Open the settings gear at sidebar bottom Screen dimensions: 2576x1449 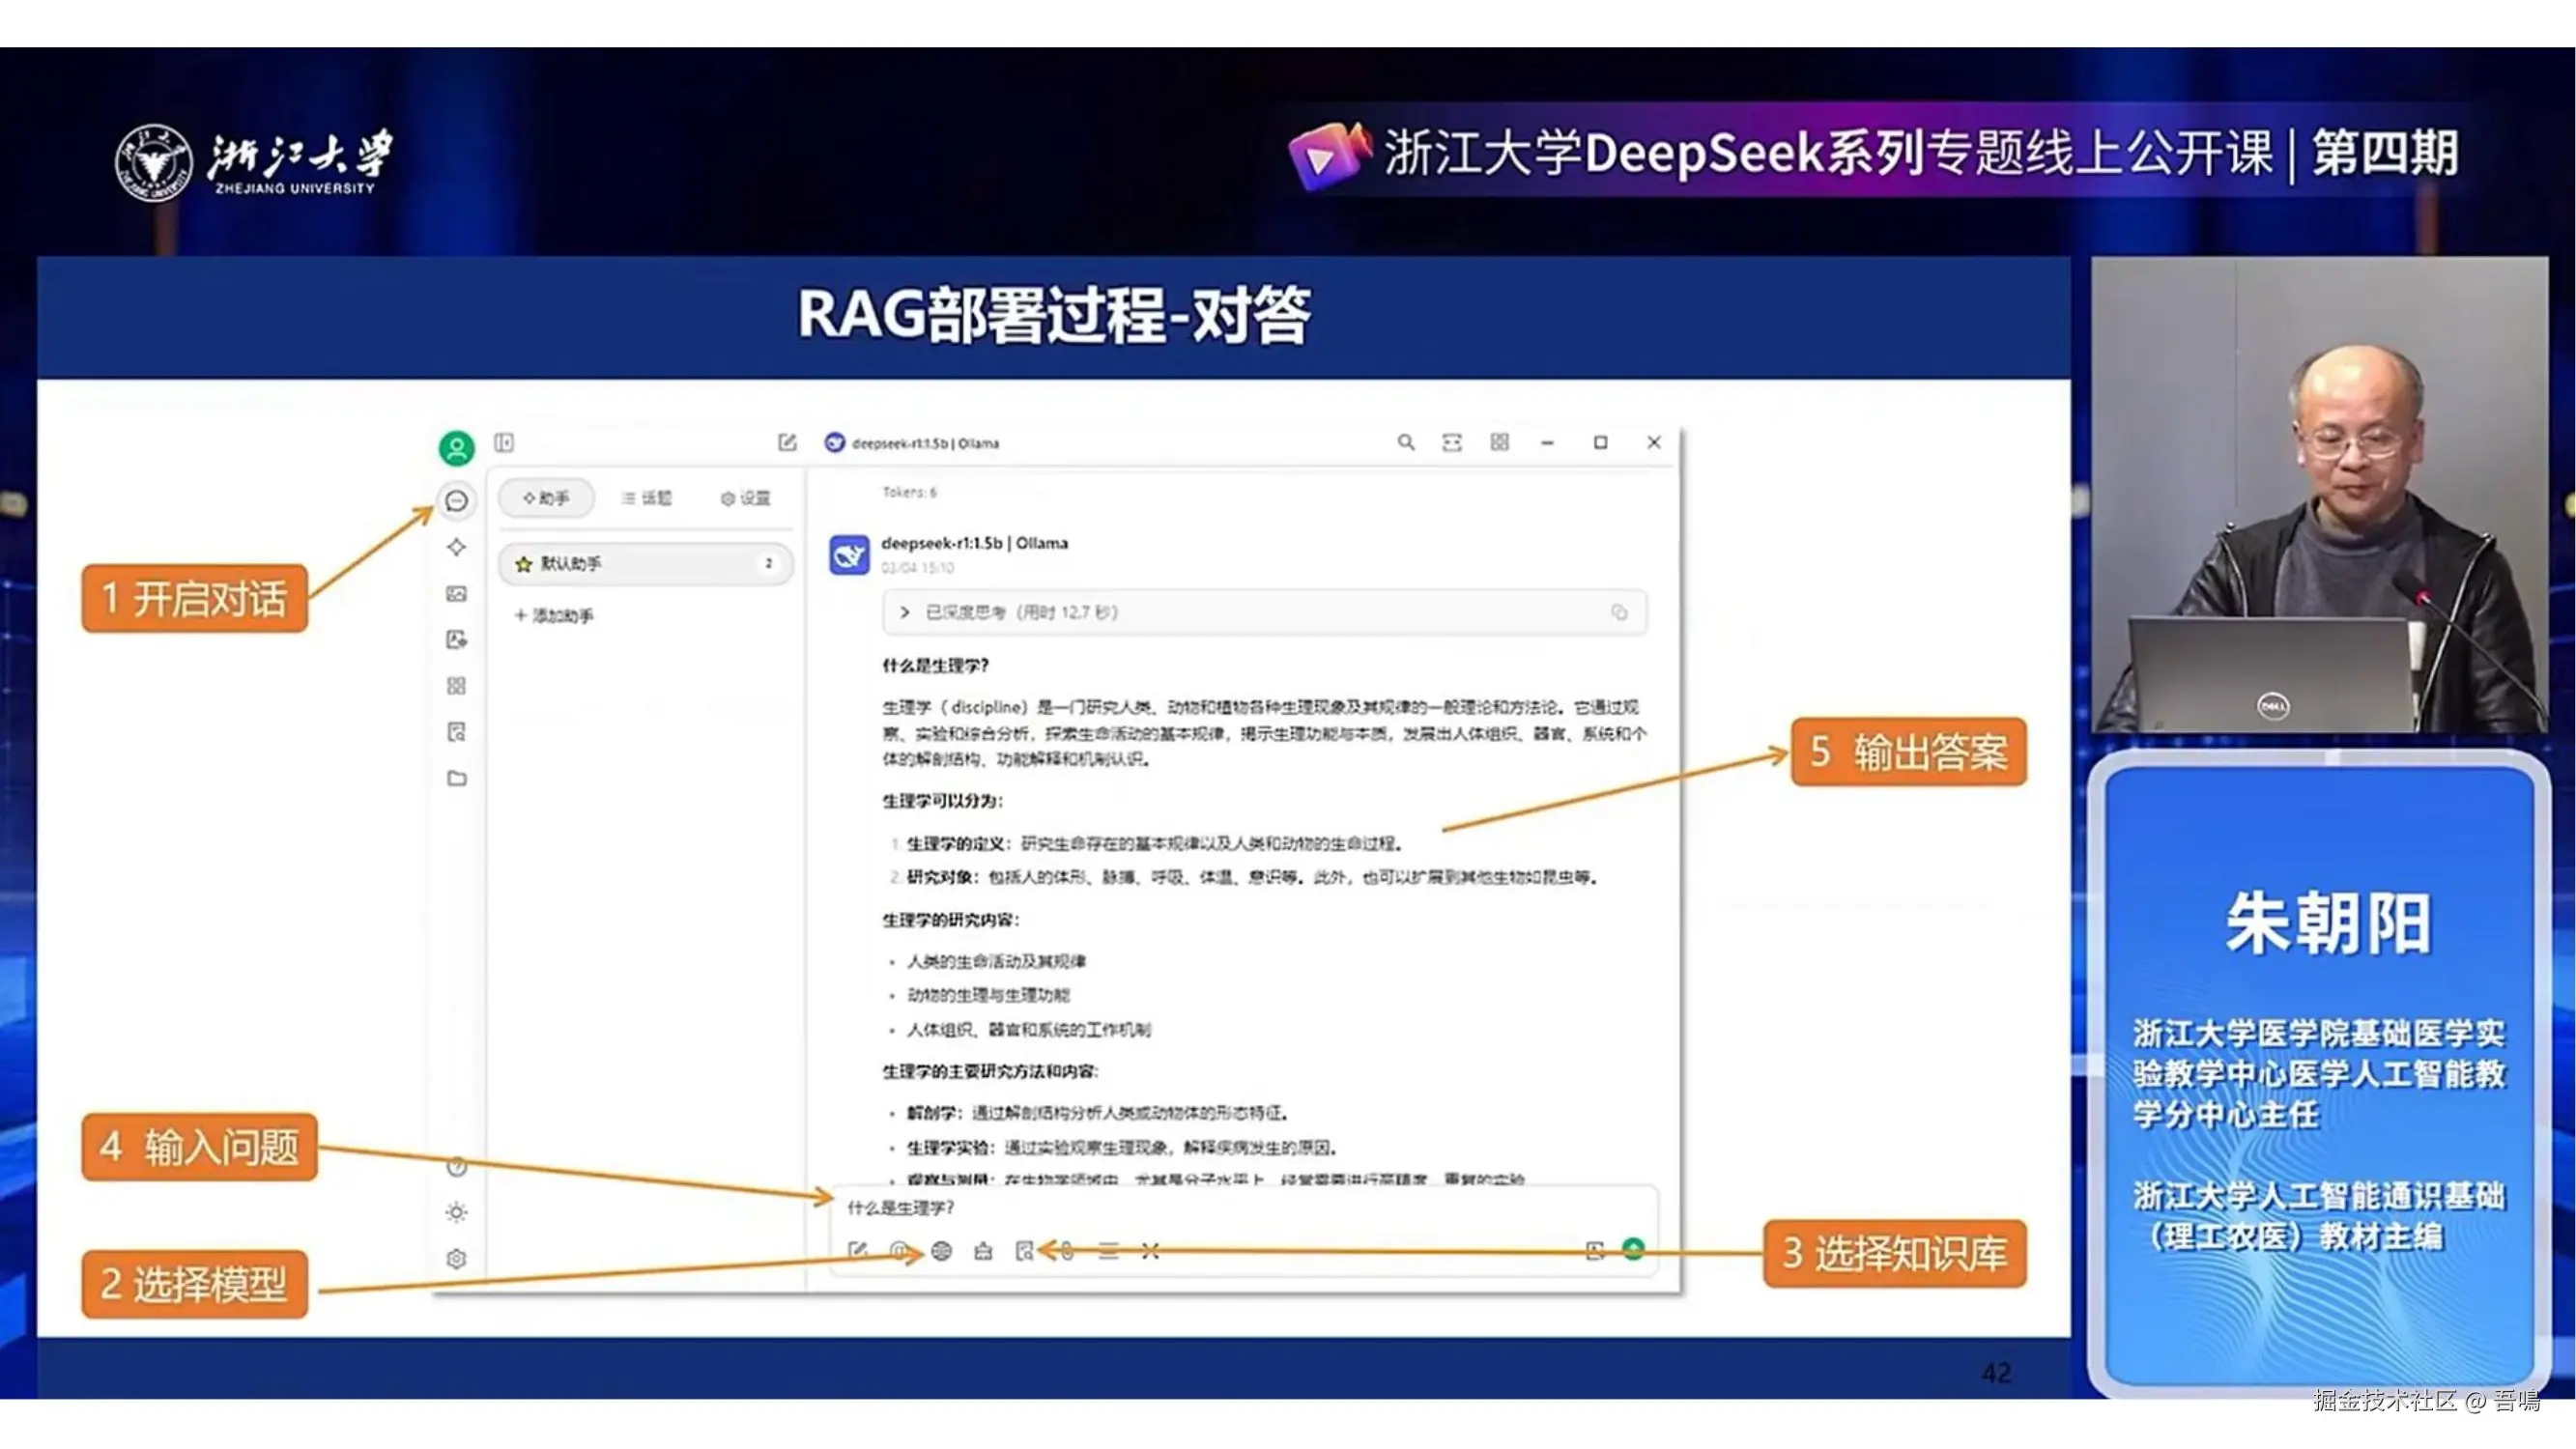[x=457, y=1258]
